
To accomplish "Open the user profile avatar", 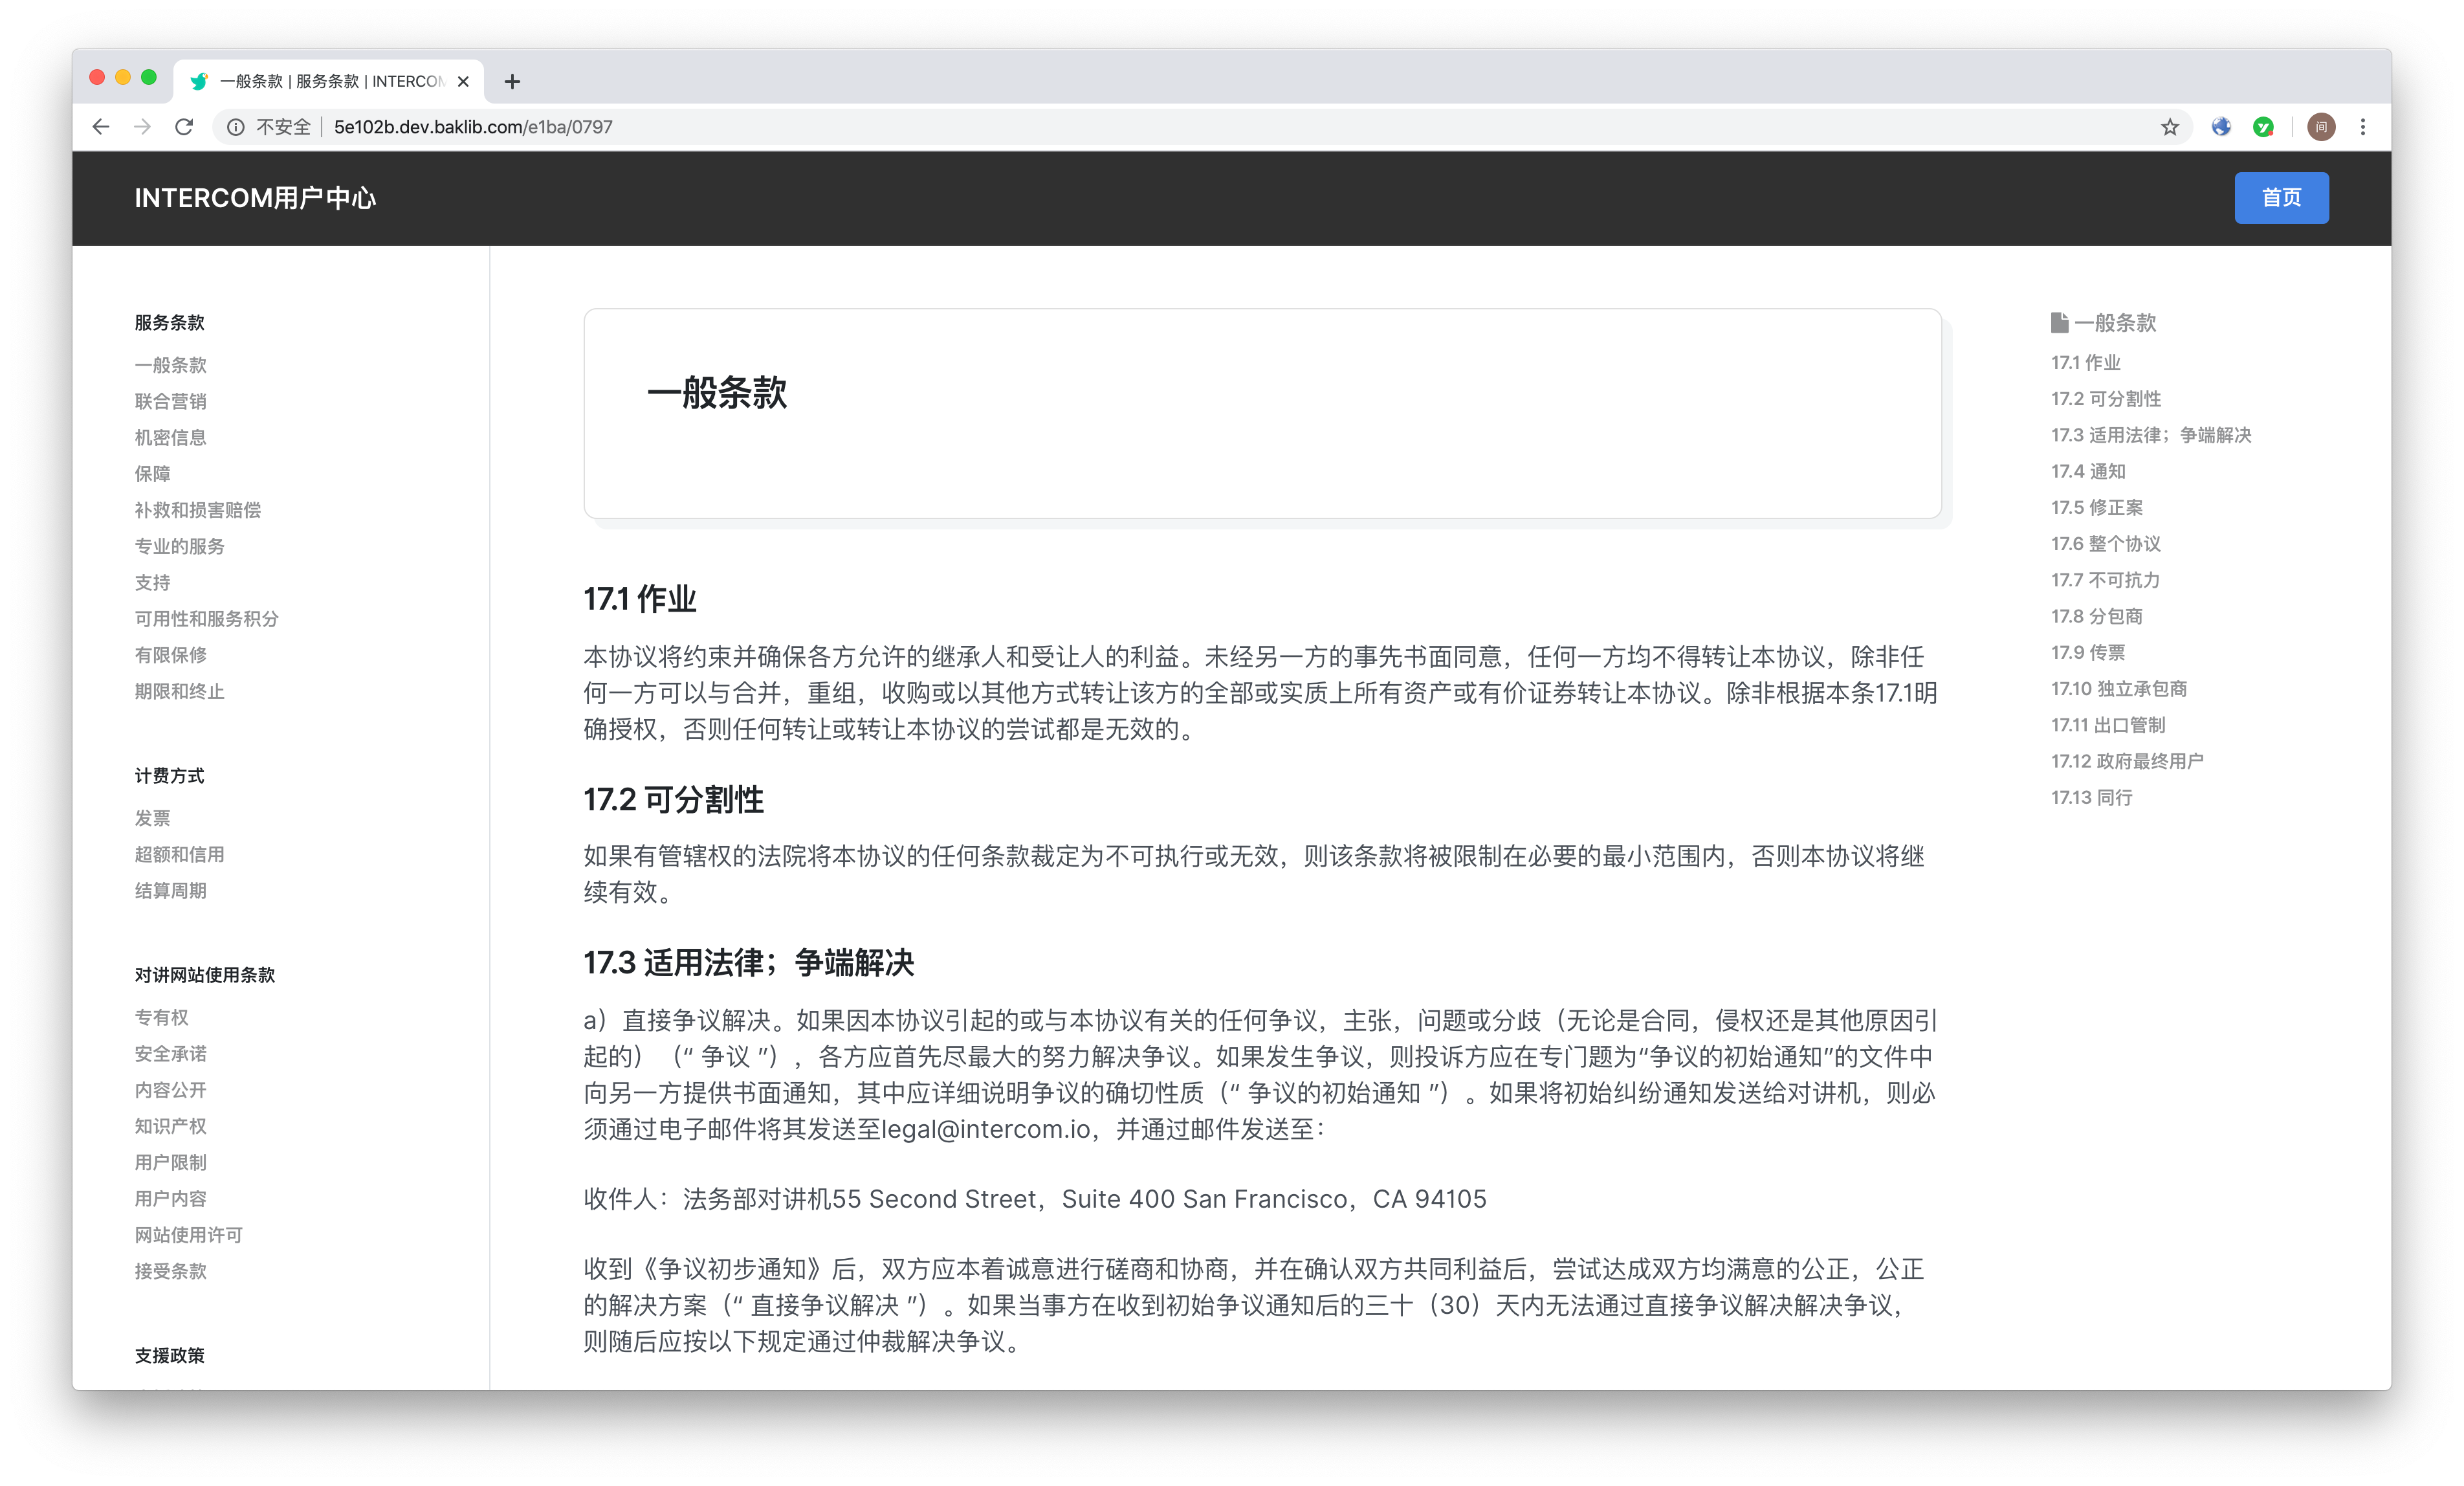I will (x=2321, y=127).
